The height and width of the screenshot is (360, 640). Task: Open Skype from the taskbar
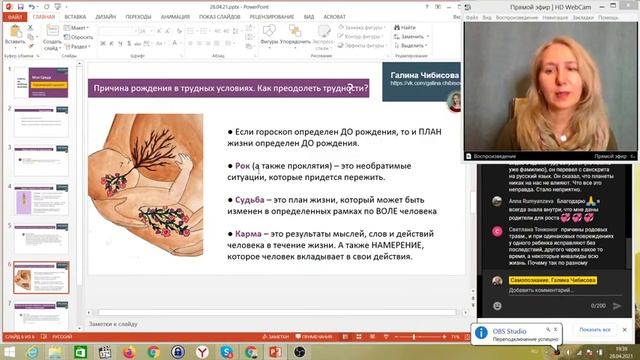coord(227,352)
